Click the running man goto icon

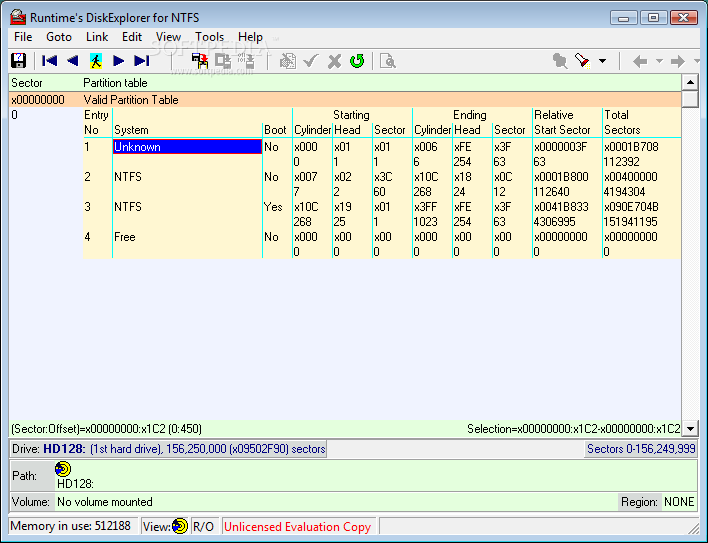tap(96, 61)
